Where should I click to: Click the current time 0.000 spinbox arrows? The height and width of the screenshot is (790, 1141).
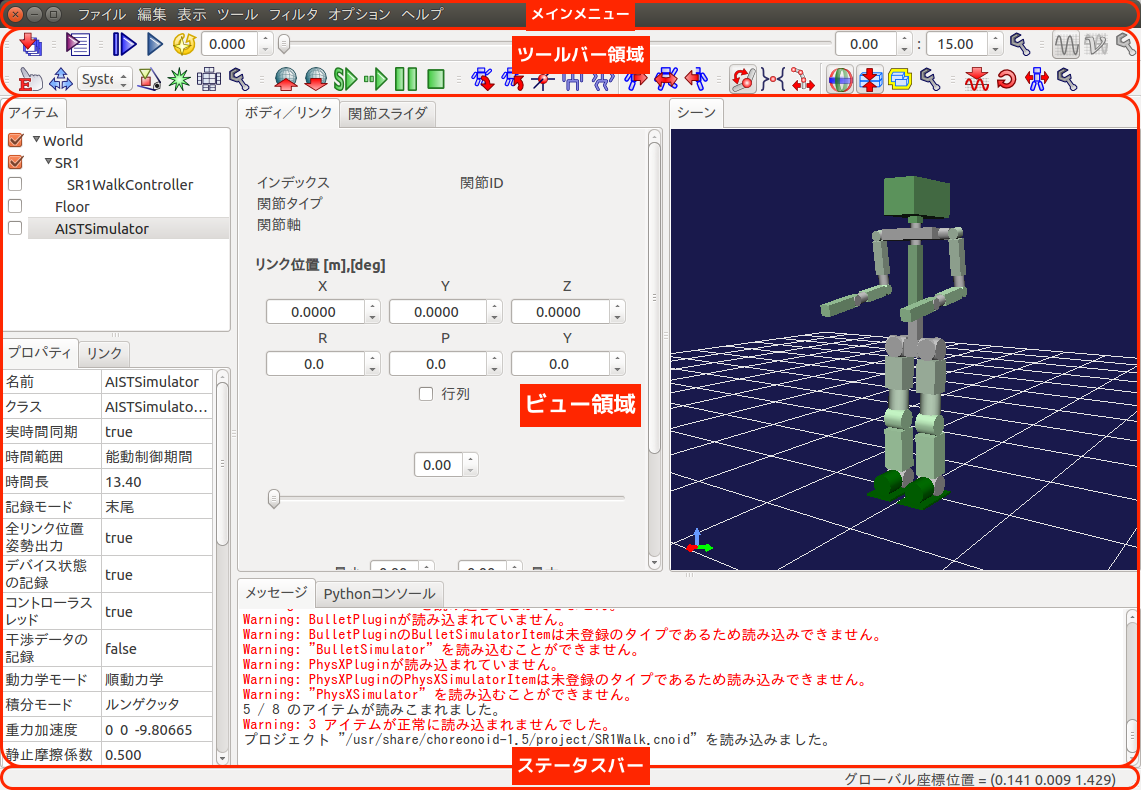pos(266,44)
